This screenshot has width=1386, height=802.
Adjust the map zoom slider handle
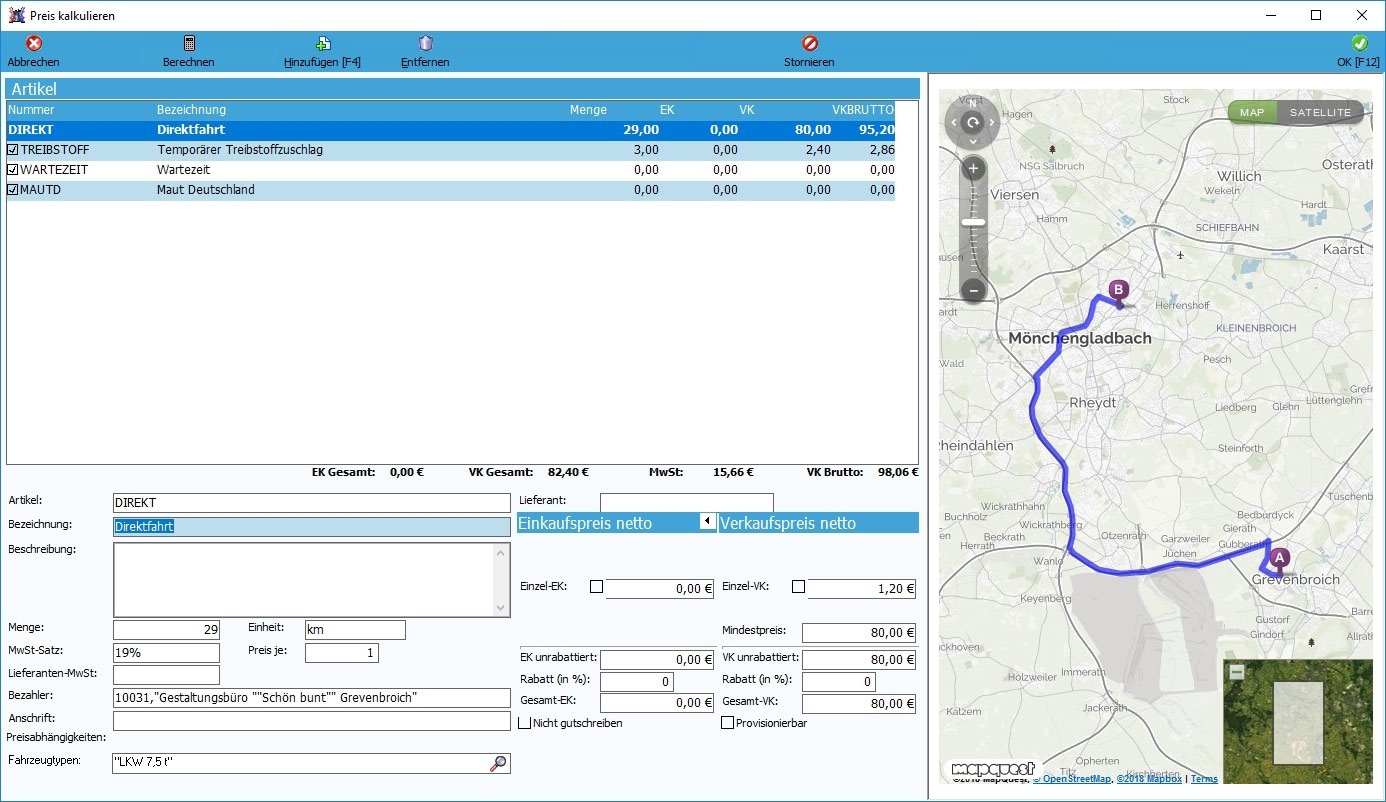click(x=973, y=222)
